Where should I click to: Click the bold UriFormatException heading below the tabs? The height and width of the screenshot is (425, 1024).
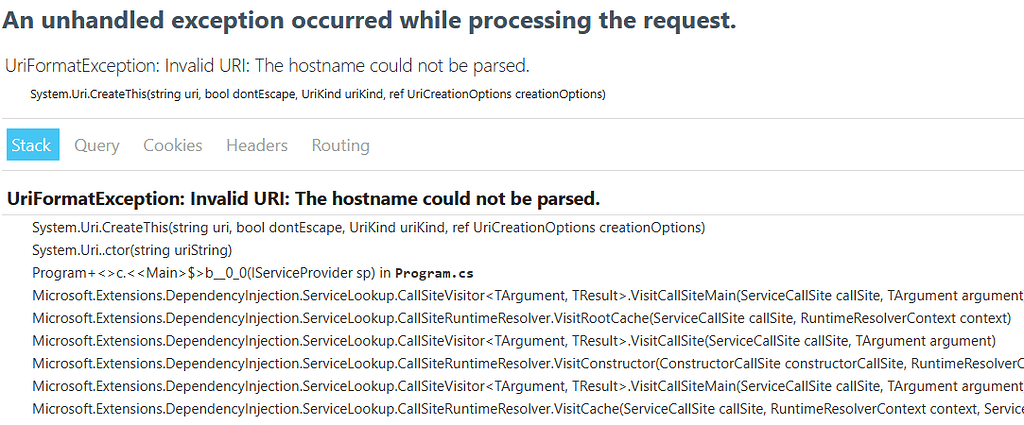coord(303,197)
